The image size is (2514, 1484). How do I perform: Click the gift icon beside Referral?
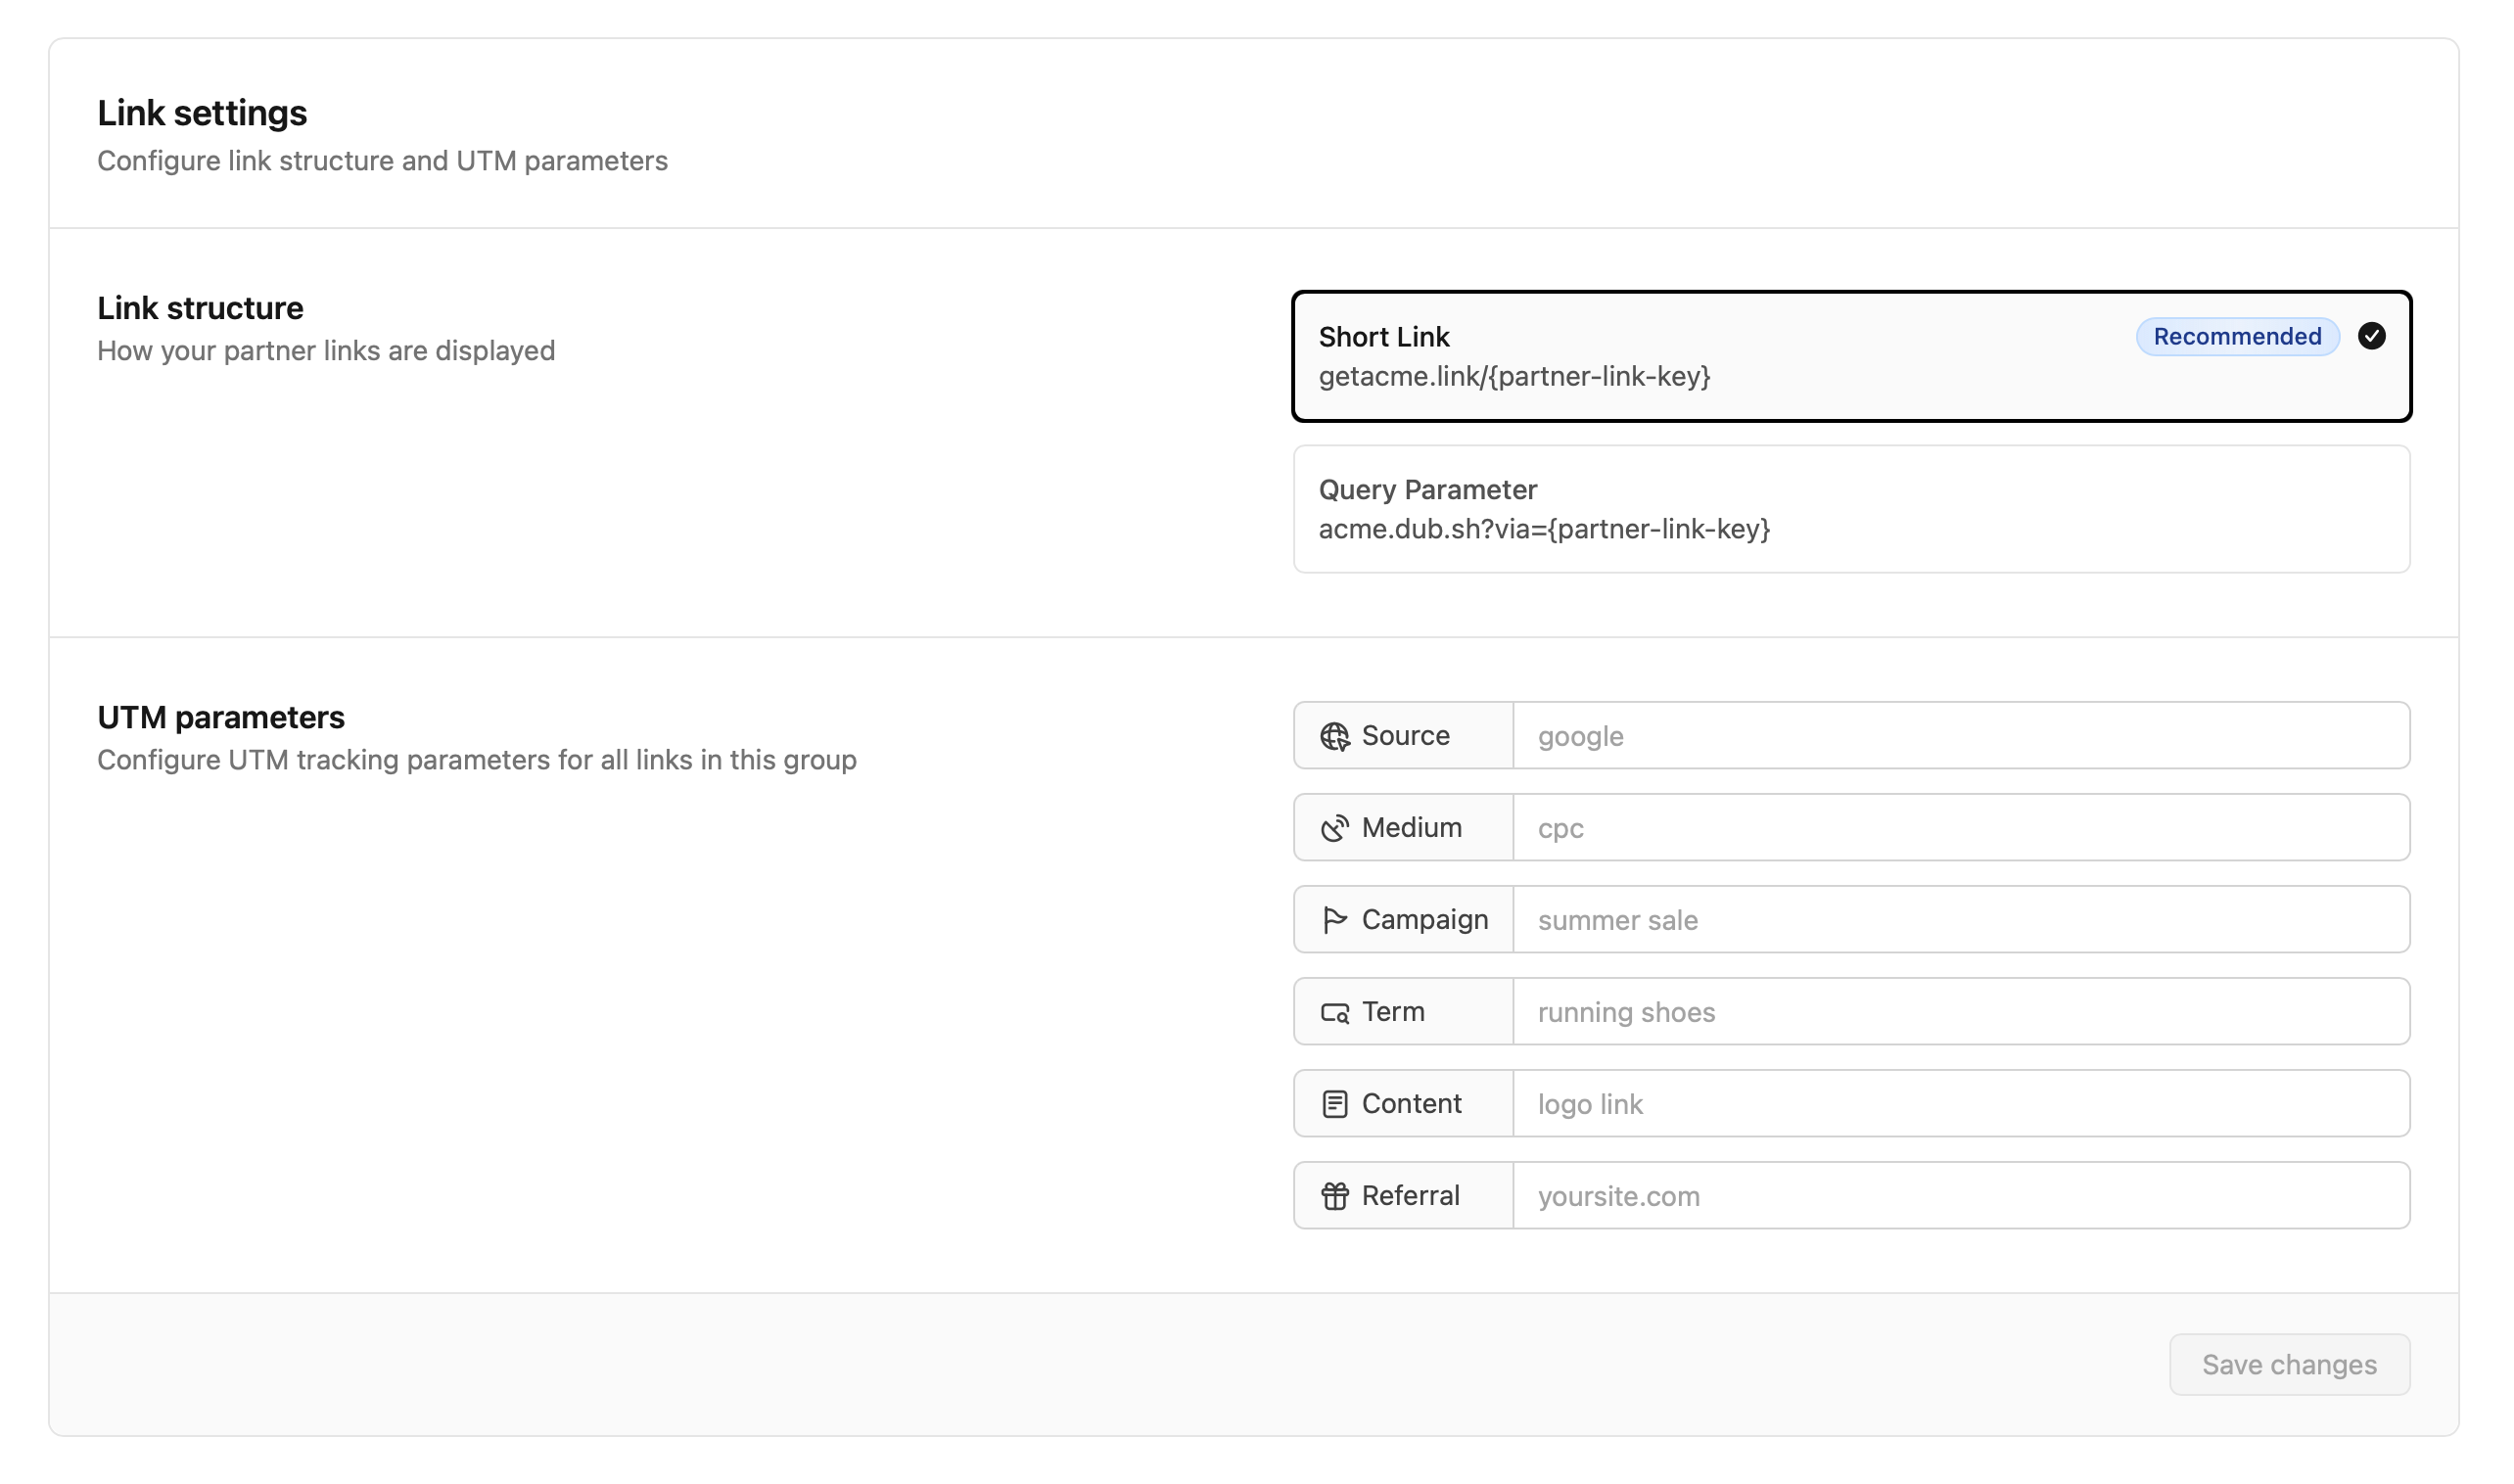click(x=1334, y=1196)
